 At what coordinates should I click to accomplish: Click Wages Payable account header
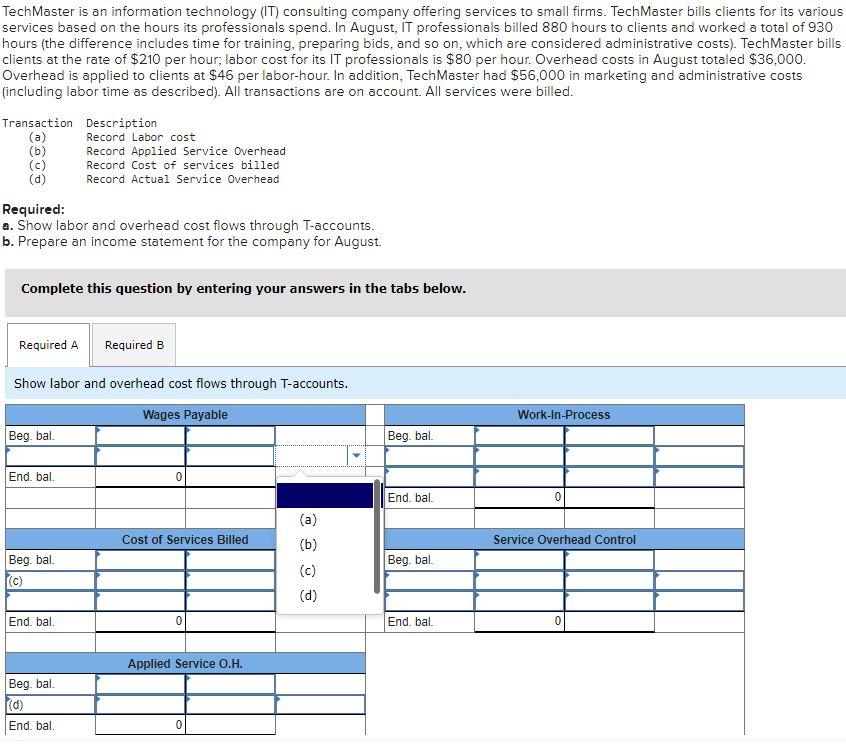pyautogui.click(x=185, y=415)
